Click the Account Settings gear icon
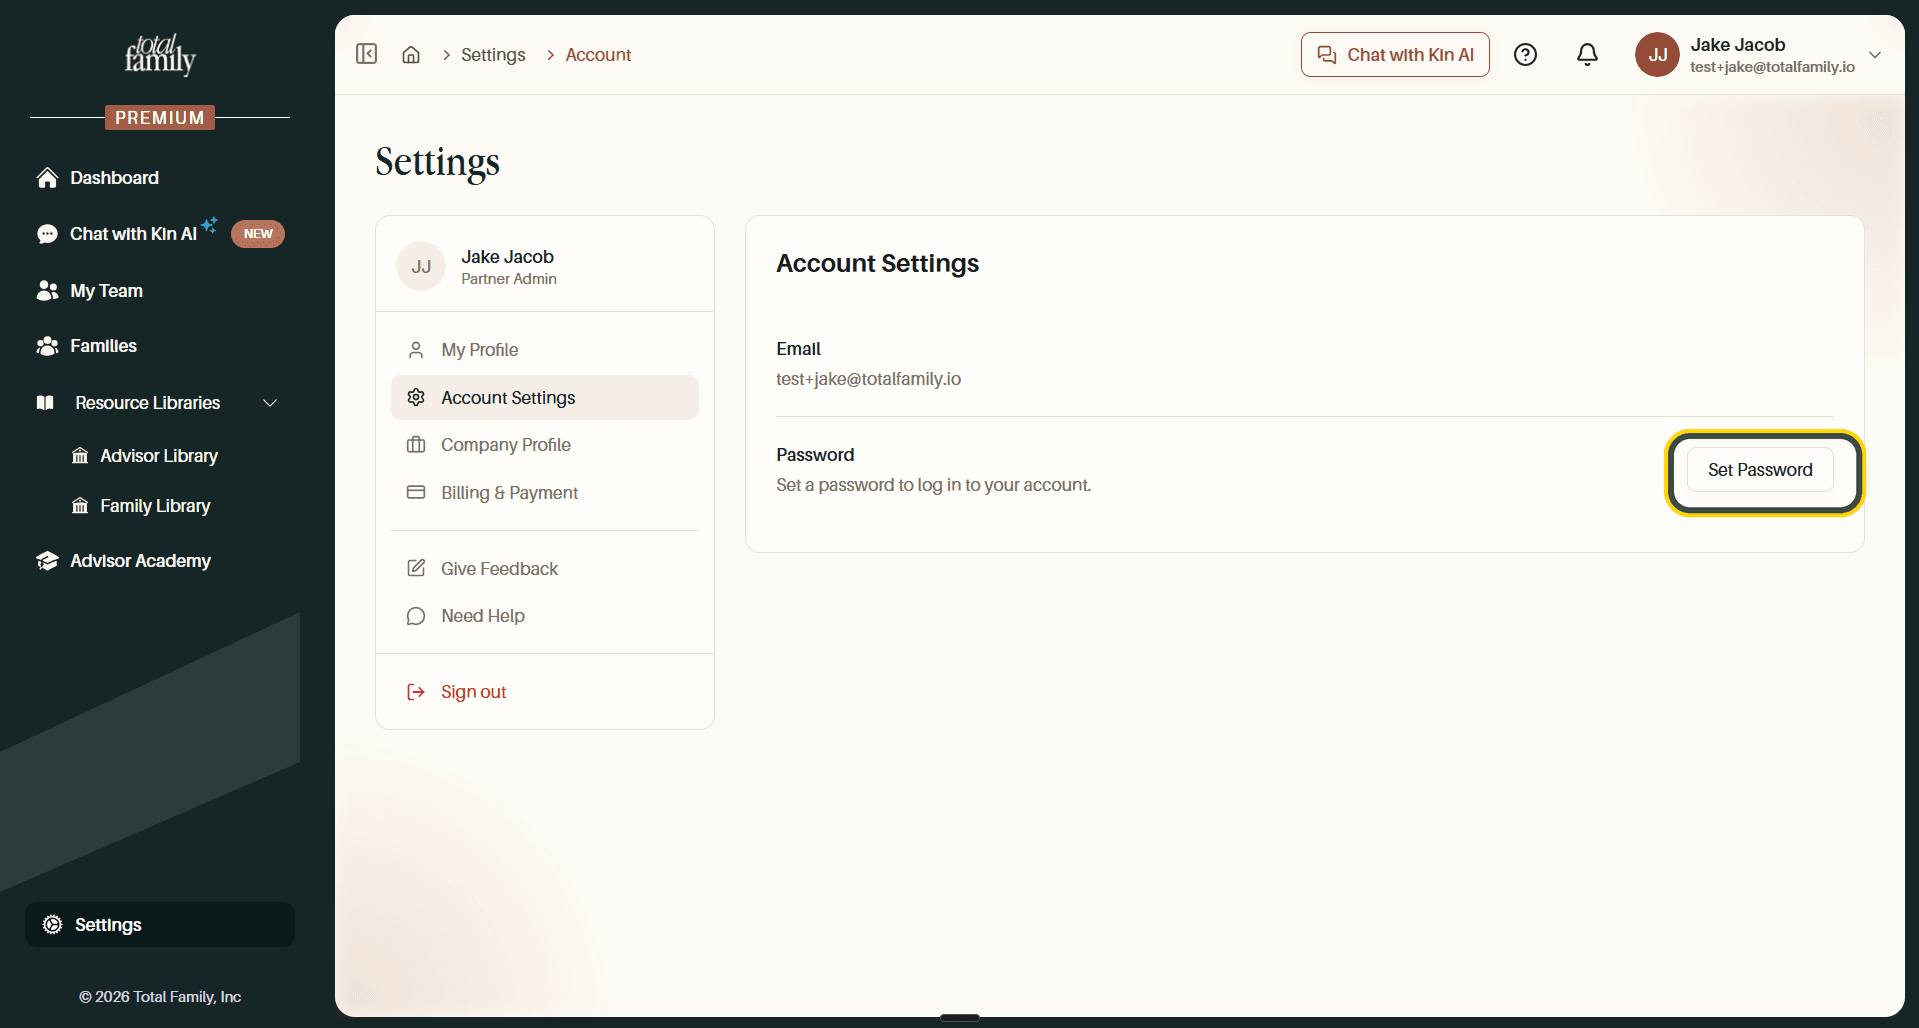Screen dimensions: 1919x1028 pos(416,398)
